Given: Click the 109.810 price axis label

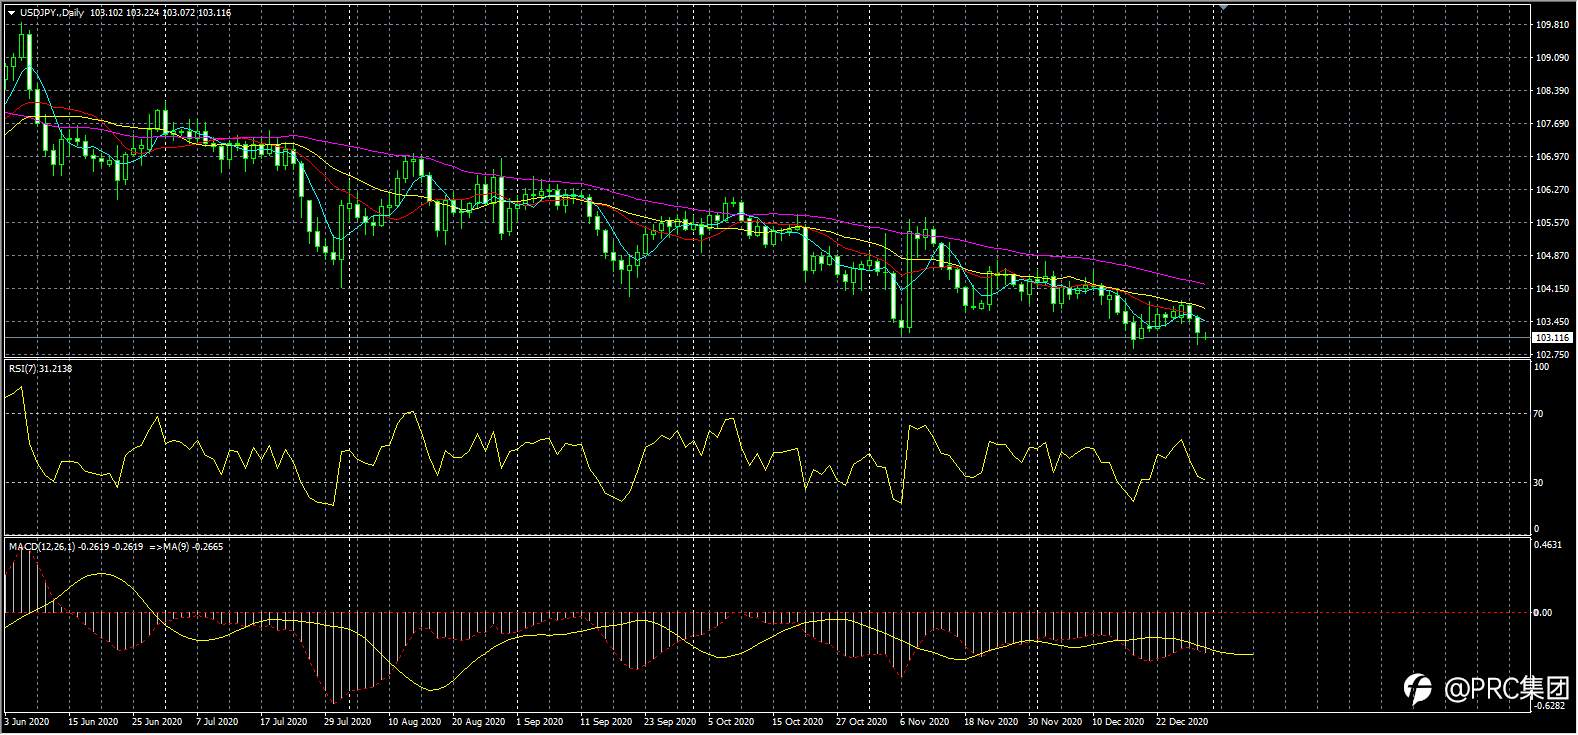Looking at the screenshot, I should (1550, 25).
